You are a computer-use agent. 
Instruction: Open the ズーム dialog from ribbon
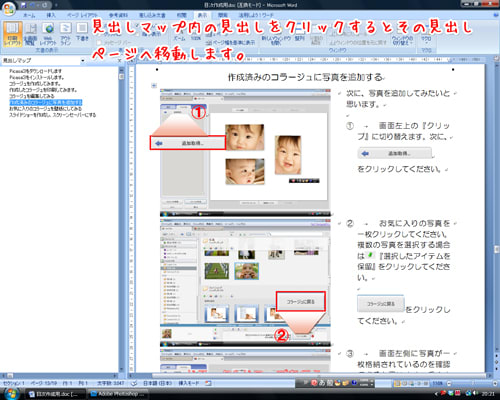[179, 34]
